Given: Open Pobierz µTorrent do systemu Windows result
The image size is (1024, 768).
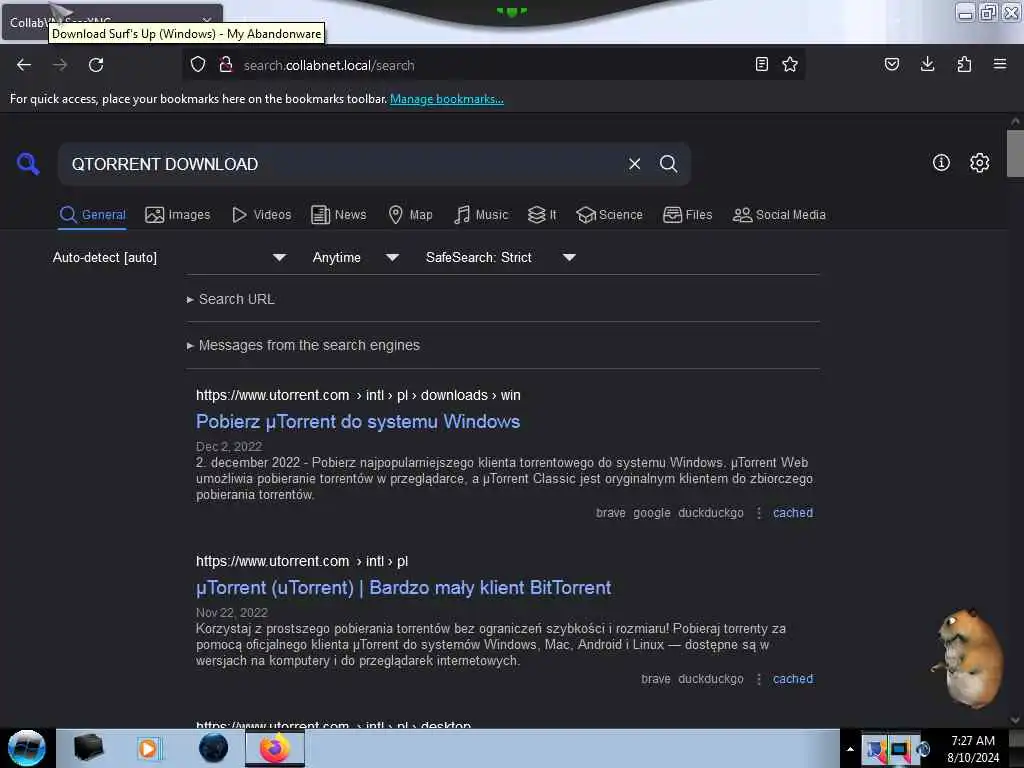Looking at the screenshot, I should [x=358, y=421].
